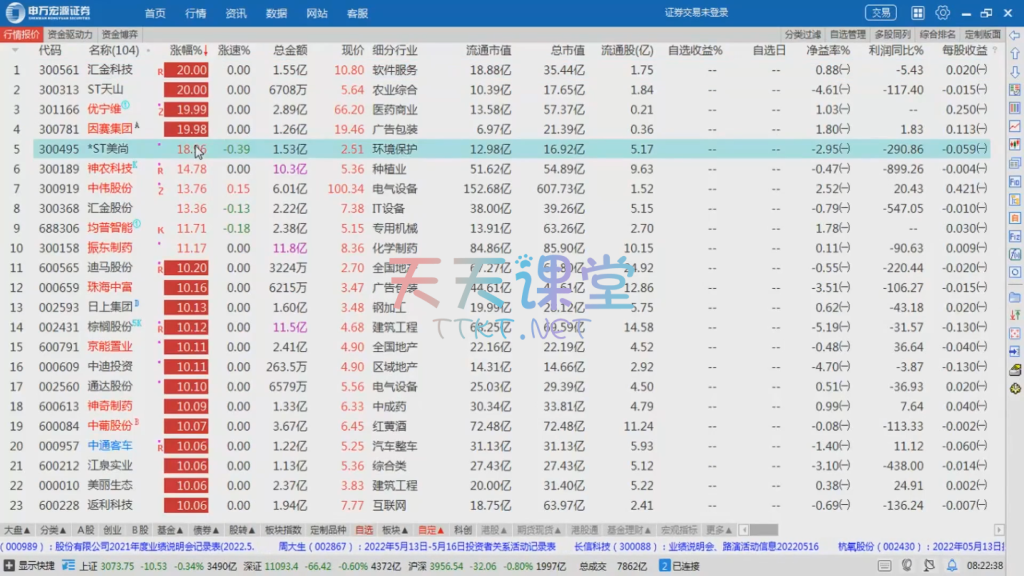The width and height of the screenshot is (1024, 576).
Task: Click the 综合排名 button
Action: click(937, 34)
